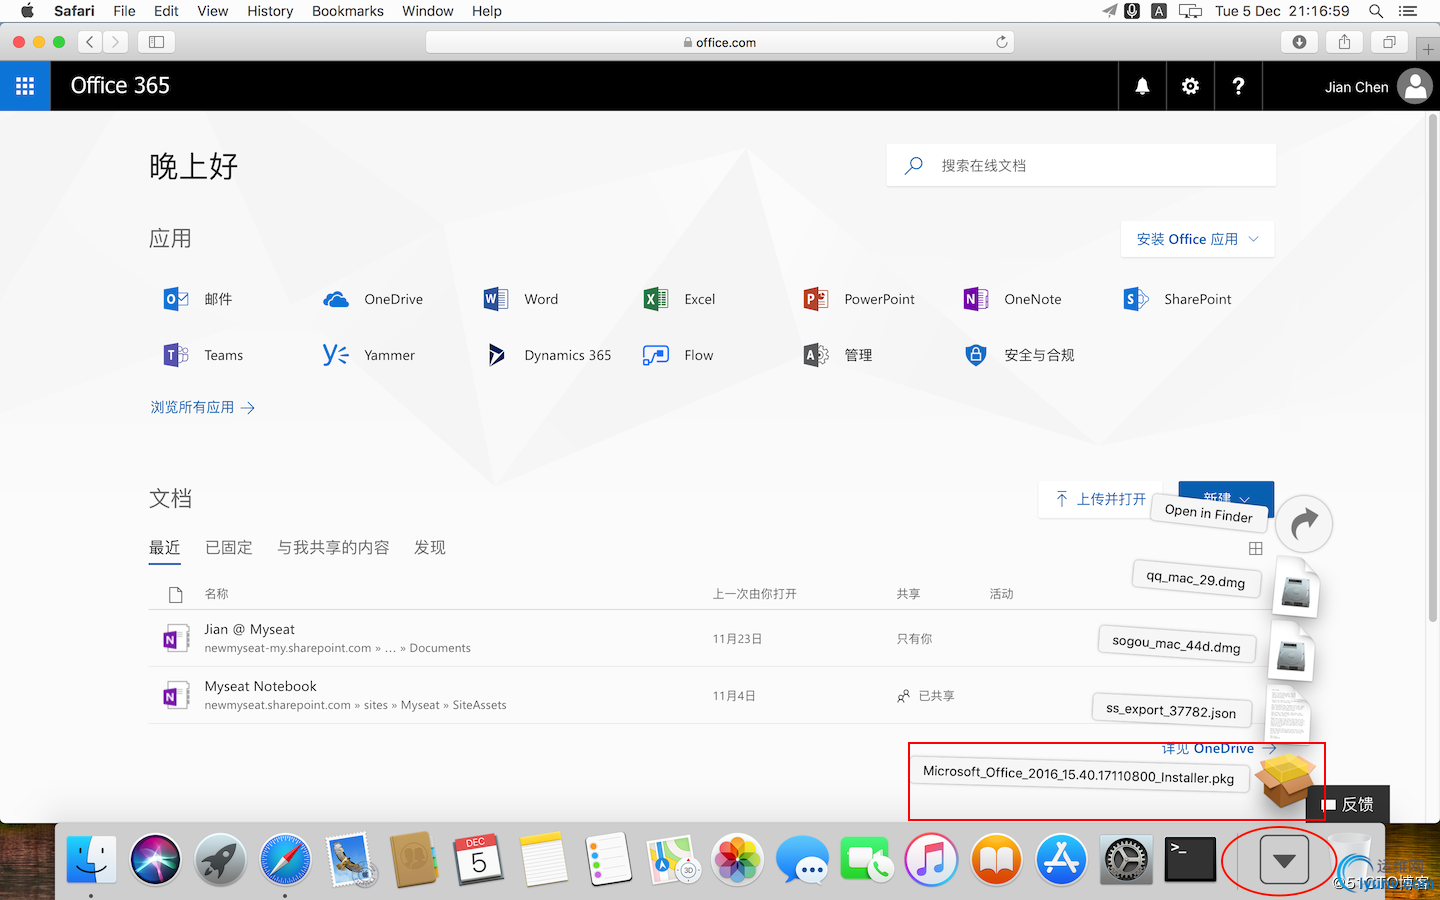Screen dimensions: 1440x900
Task: Open Office 365 settings gear
Action: coord(1190,86)
